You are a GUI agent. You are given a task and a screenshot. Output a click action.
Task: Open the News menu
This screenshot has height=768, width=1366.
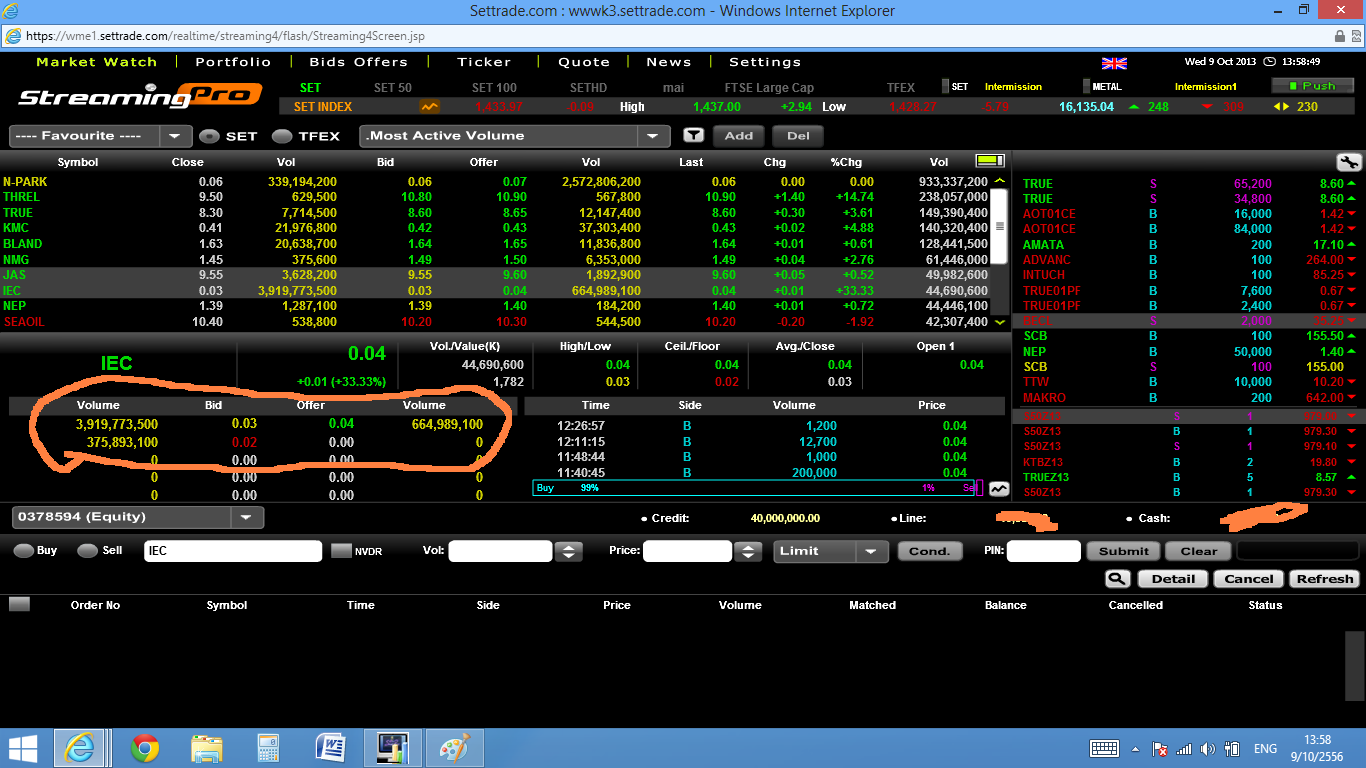[669, 62]
